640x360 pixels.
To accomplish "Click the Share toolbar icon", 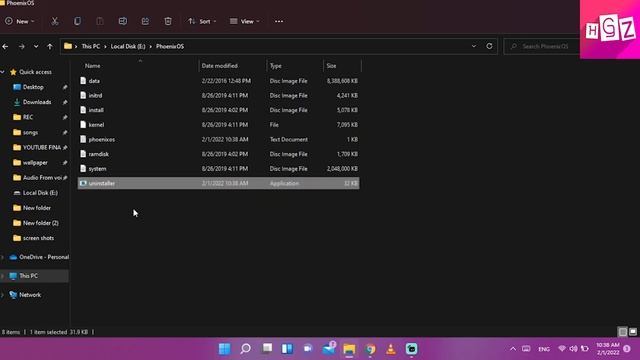I will click(145, 21).
